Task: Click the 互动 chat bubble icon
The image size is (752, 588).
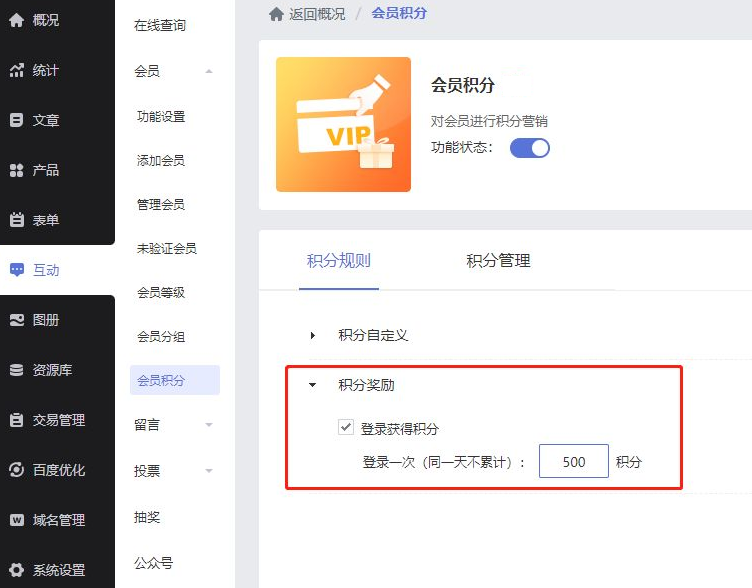Action: coord(16,270)
